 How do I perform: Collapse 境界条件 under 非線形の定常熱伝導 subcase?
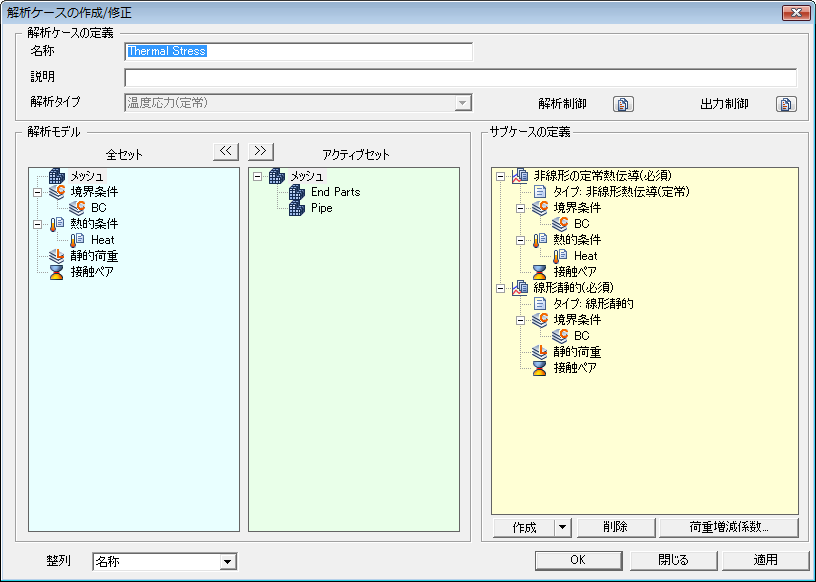pyautogui.click(x=520, y=208)
